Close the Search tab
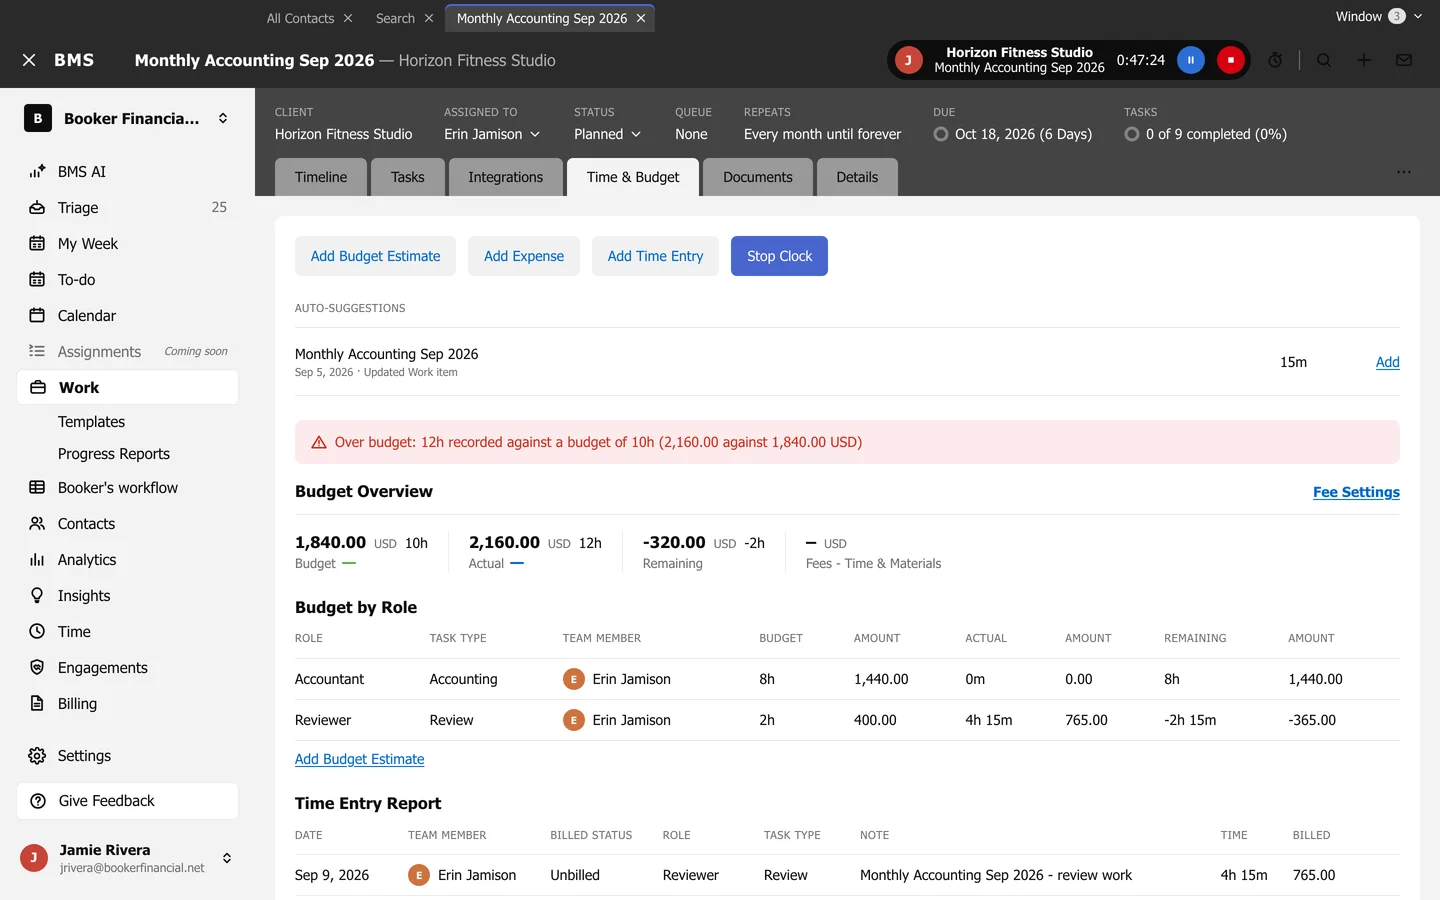 (429, 18)
